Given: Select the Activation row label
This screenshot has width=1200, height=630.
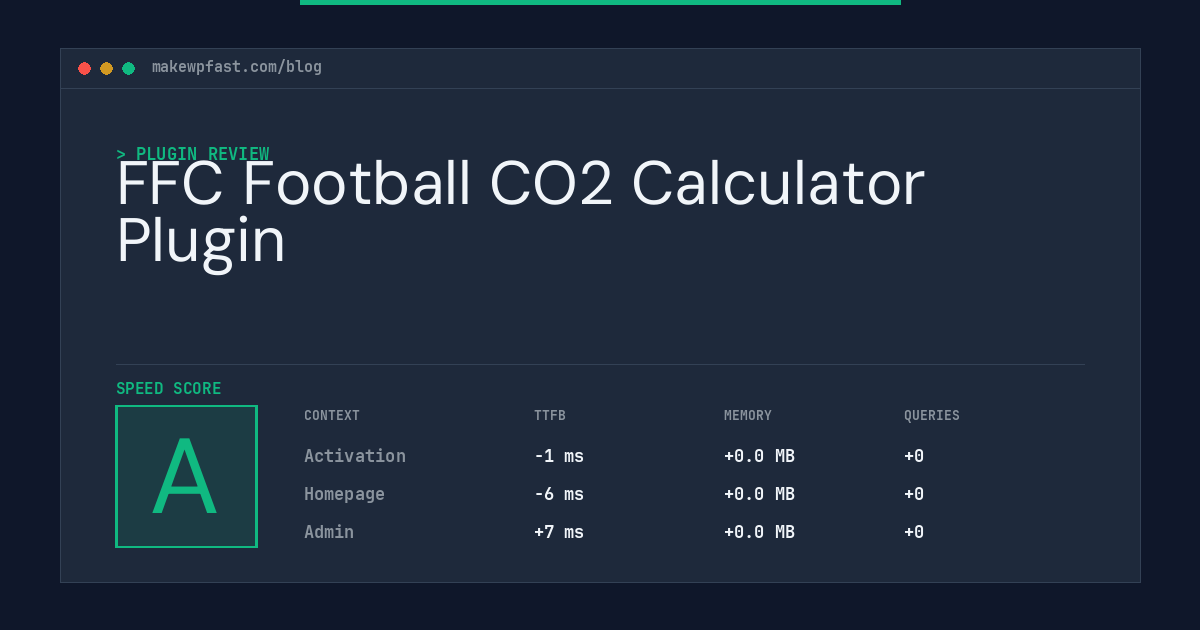Looking at the screenshot, I should [355, 456].
